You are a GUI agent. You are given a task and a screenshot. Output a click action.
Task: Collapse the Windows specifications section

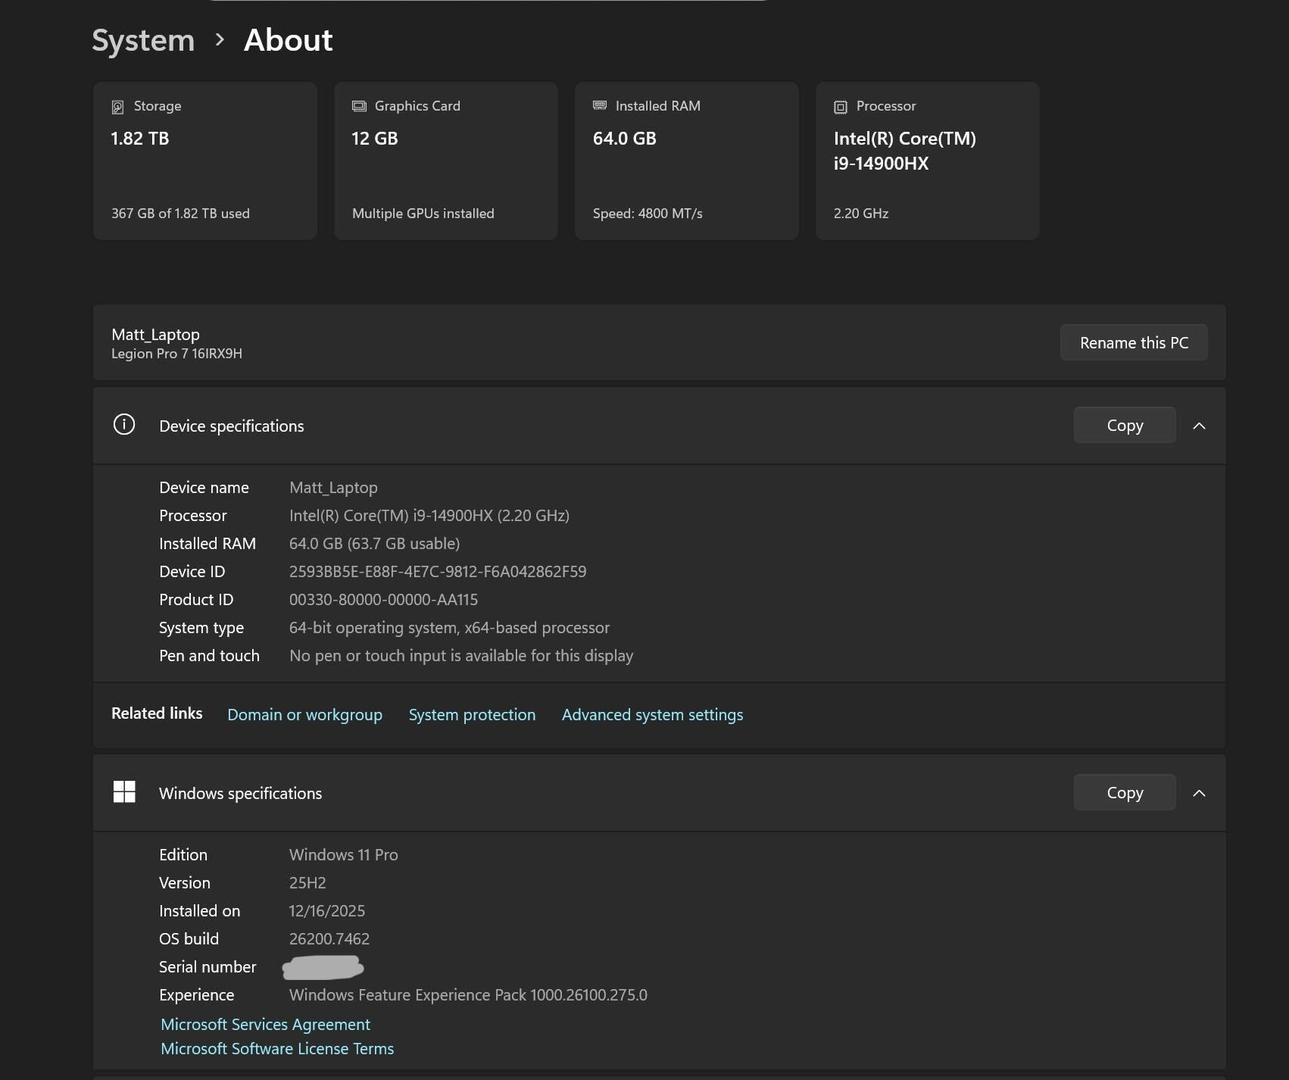(x=1199, y=793)
